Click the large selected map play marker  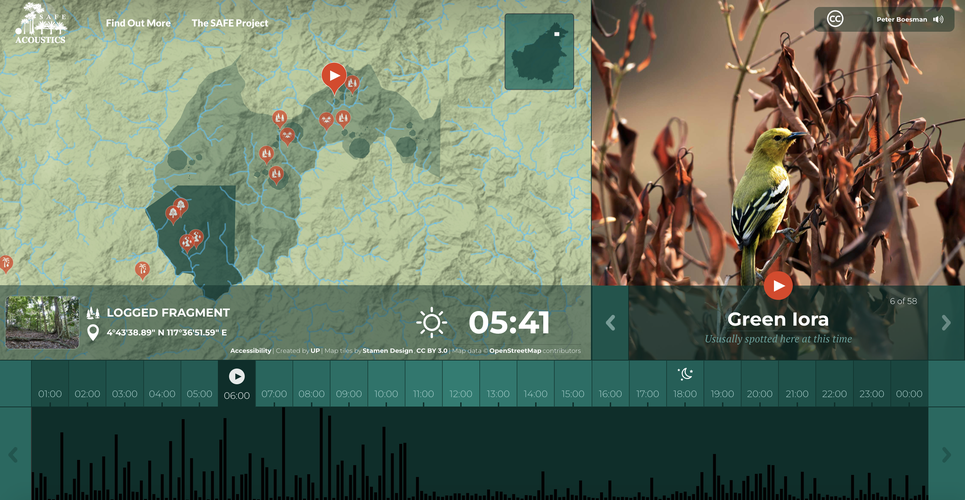(x=333, y=75)
